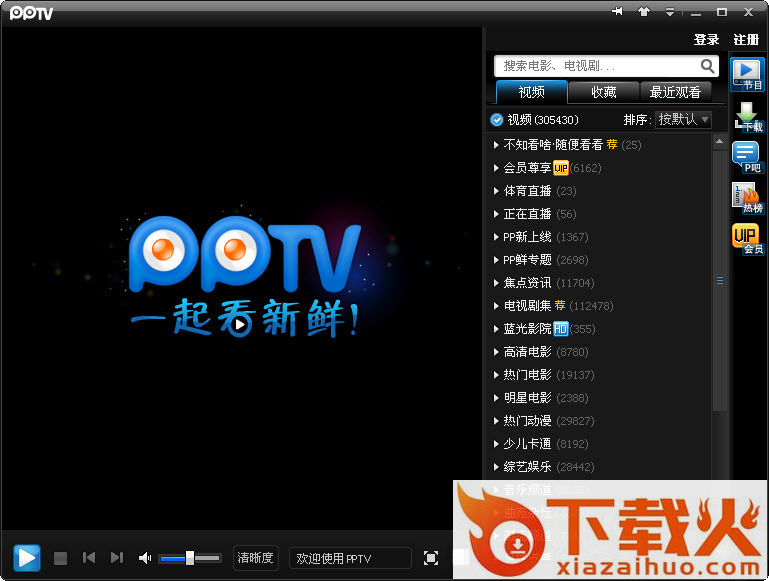Image resolution: width=769 pixels, height=581 pixels.
Task: Pin the window with the pushpin icon
Action: coord(617,11)
